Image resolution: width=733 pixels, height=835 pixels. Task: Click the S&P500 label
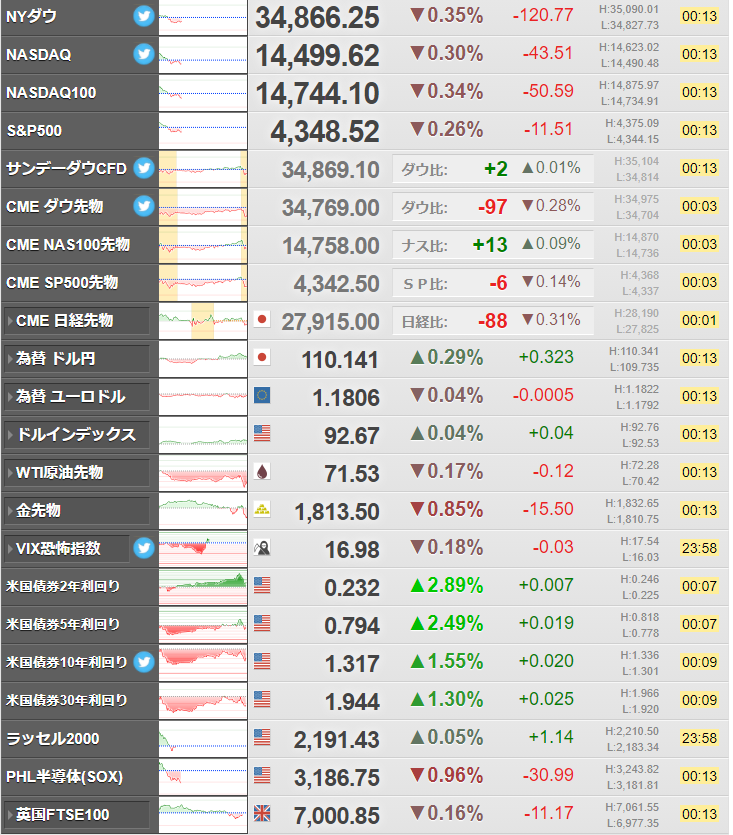point(34,130)
